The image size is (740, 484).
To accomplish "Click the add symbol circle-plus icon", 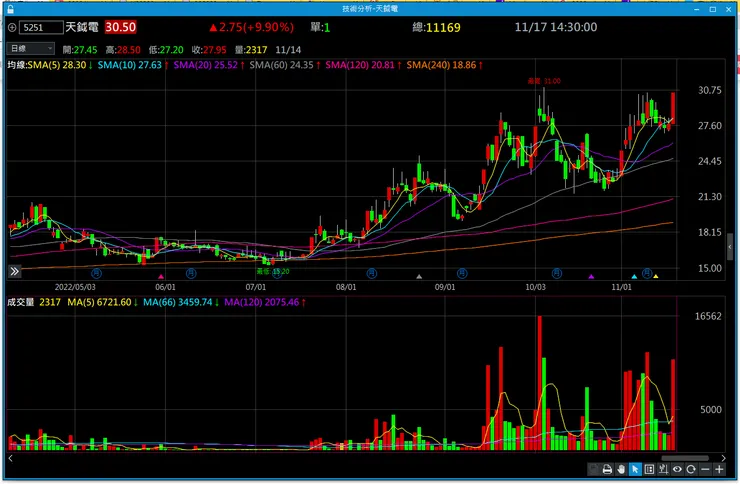I will [x=12, y=27].
